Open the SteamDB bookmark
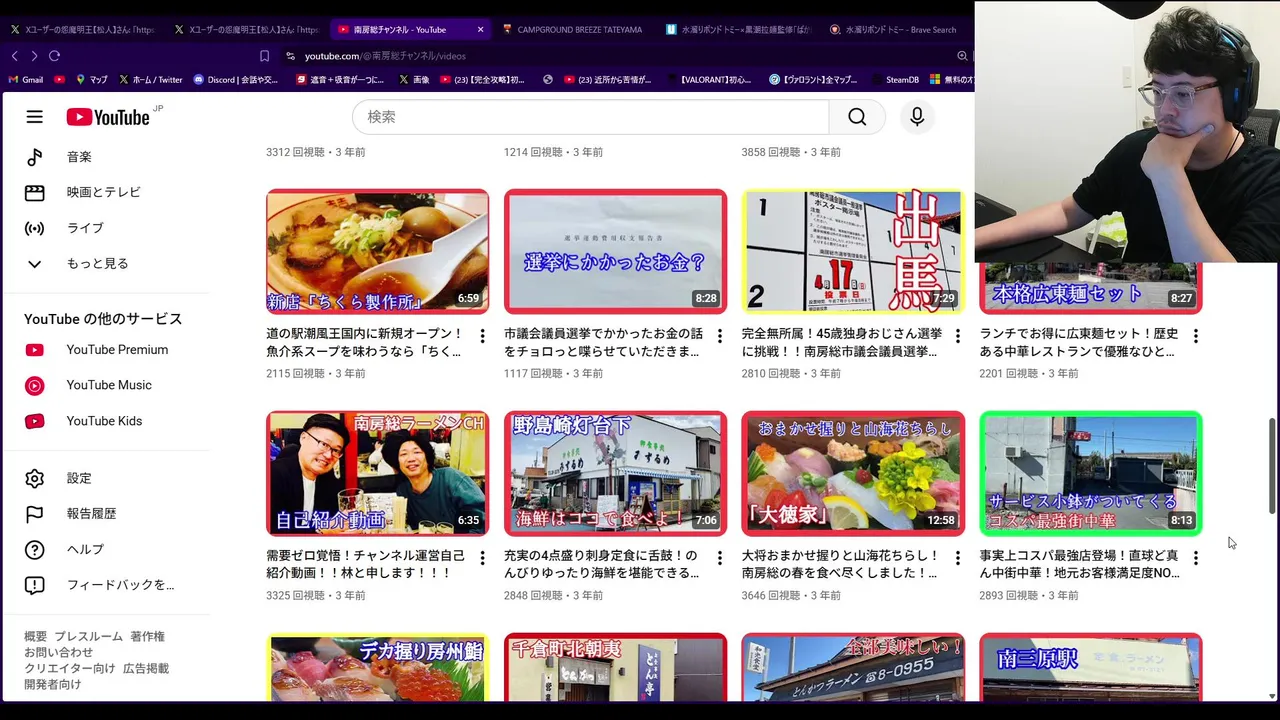The height and width of the screenshot is (720, 1280). point(895,79)
